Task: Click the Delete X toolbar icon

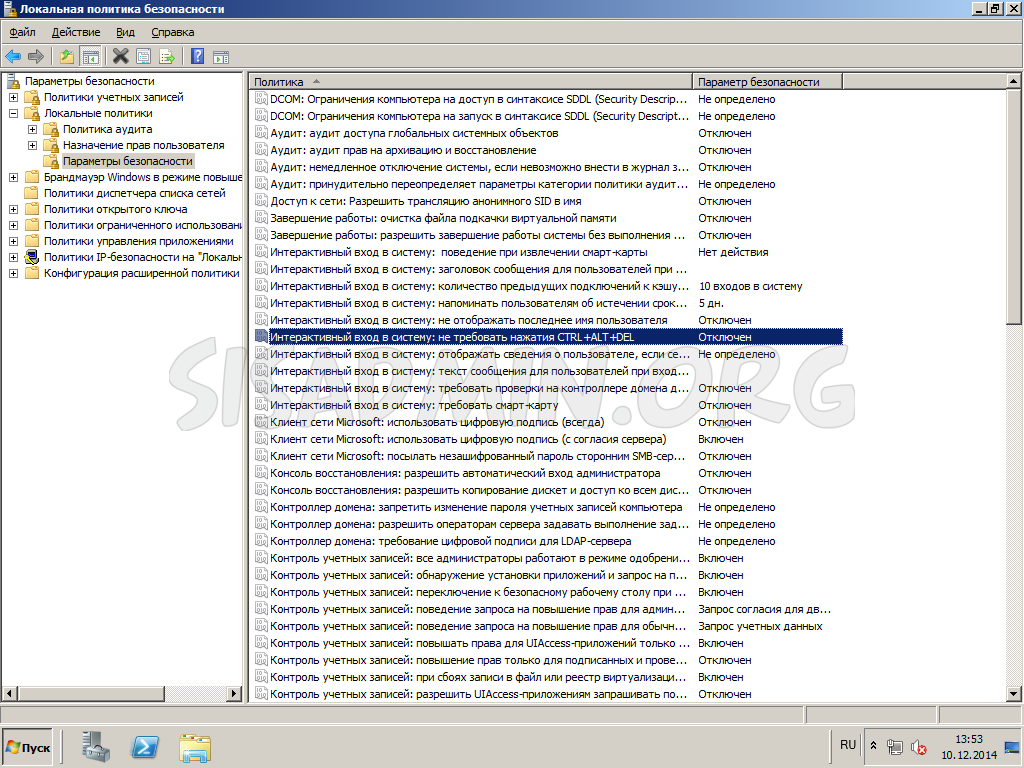Action: pos(120,56)
